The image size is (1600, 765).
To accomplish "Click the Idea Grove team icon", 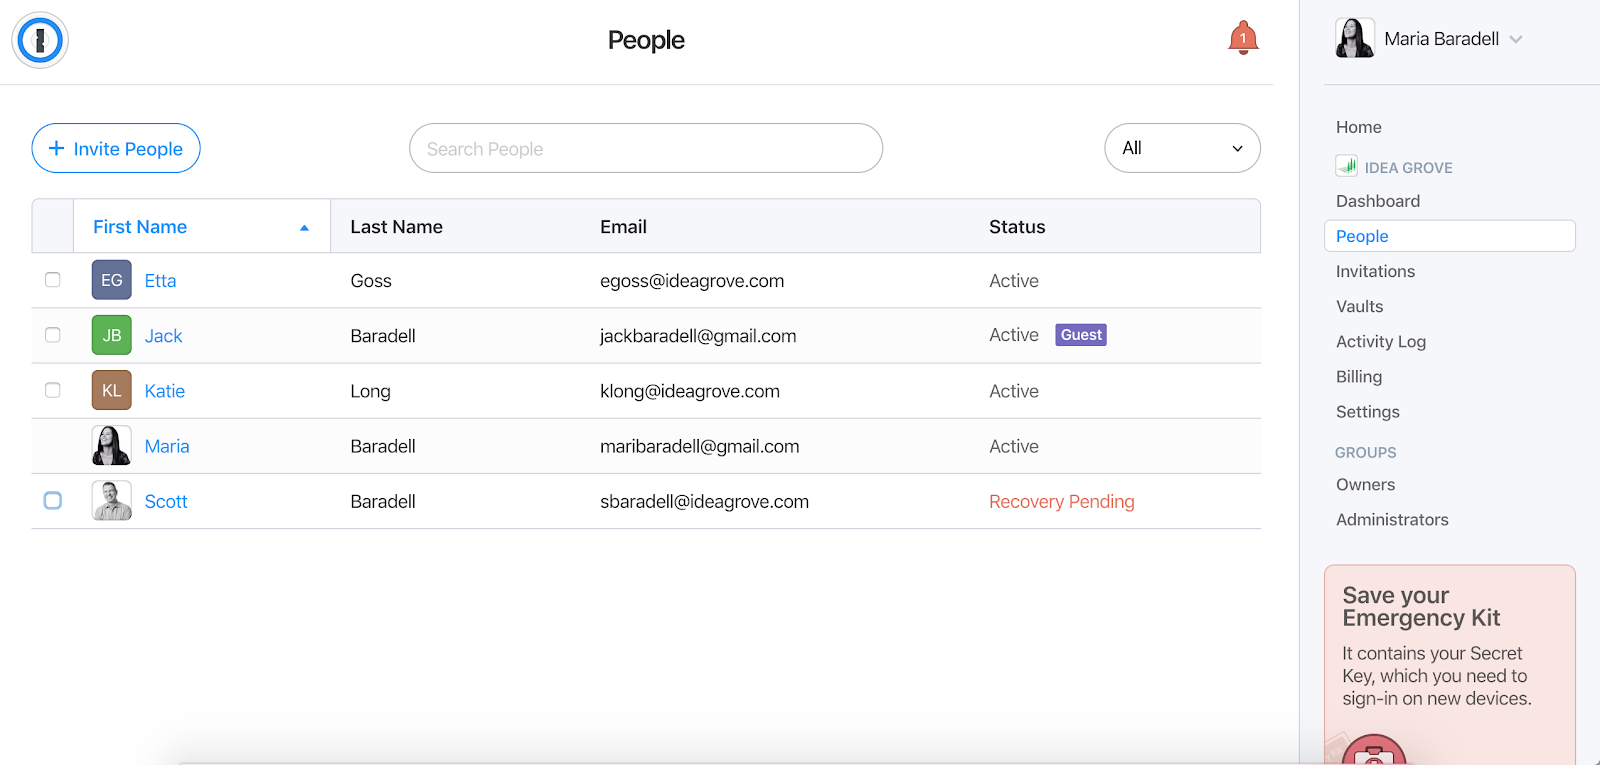I will [1346, 166].
